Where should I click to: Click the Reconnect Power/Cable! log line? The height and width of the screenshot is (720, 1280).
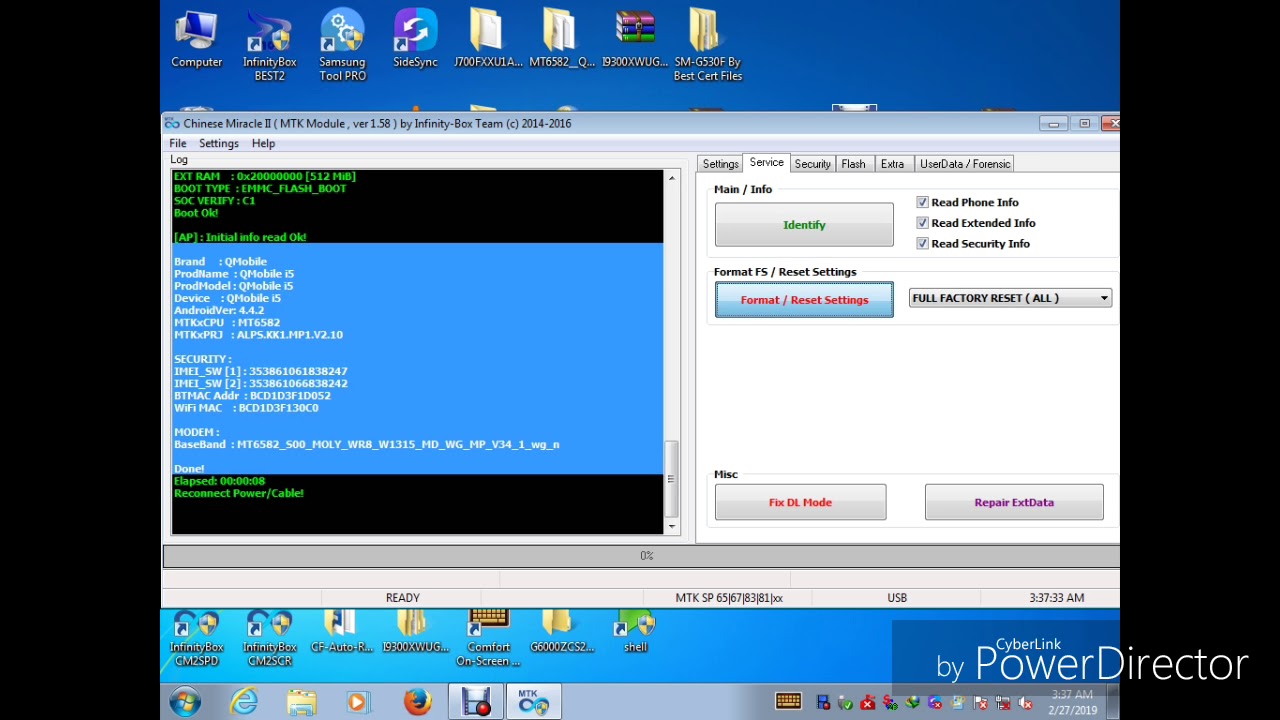pos(239,493)
